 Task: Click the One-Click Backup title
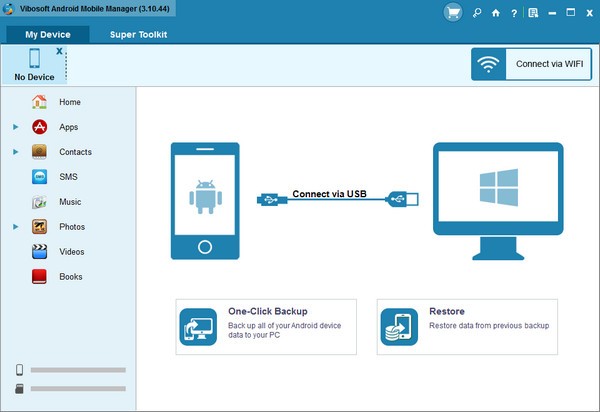click(x=268, y=311)
